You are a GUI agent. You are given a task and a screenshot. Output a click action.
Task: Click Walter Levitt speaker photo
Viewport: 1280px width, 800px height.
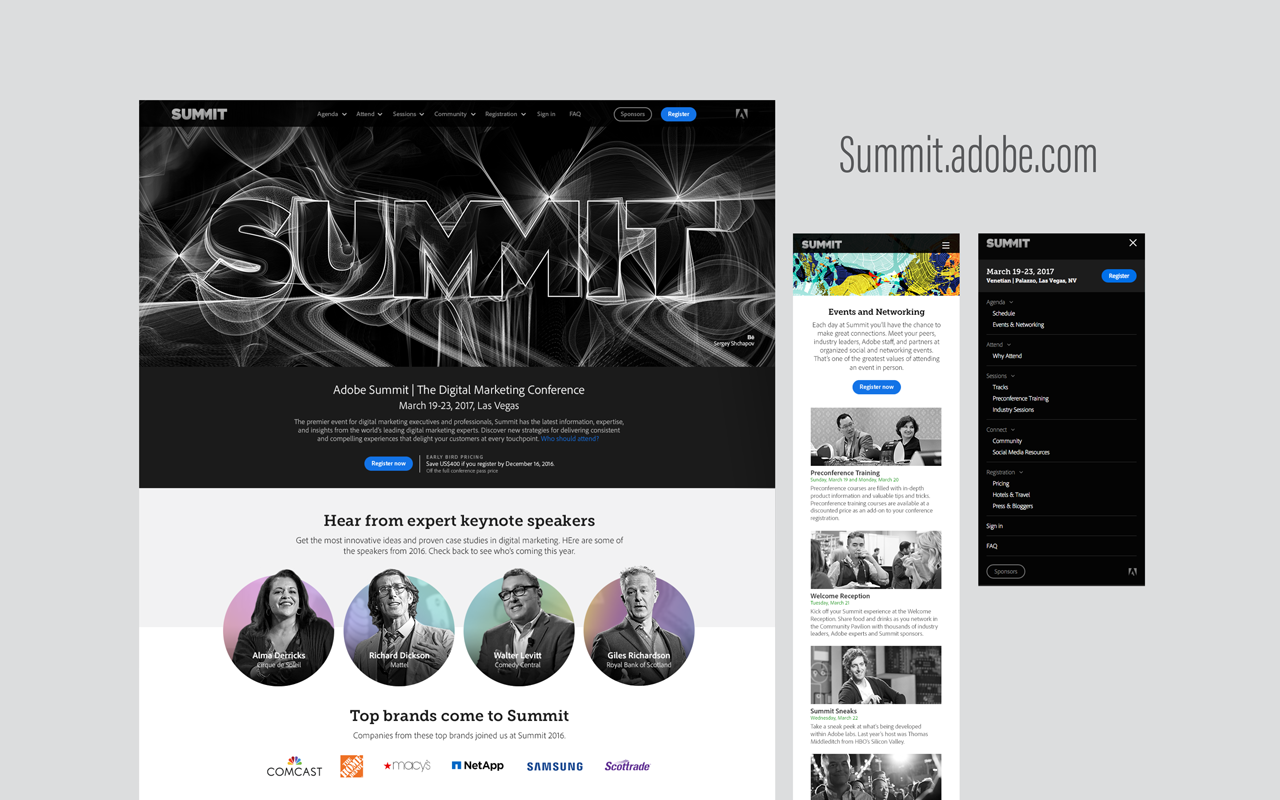tap(518, 630)
